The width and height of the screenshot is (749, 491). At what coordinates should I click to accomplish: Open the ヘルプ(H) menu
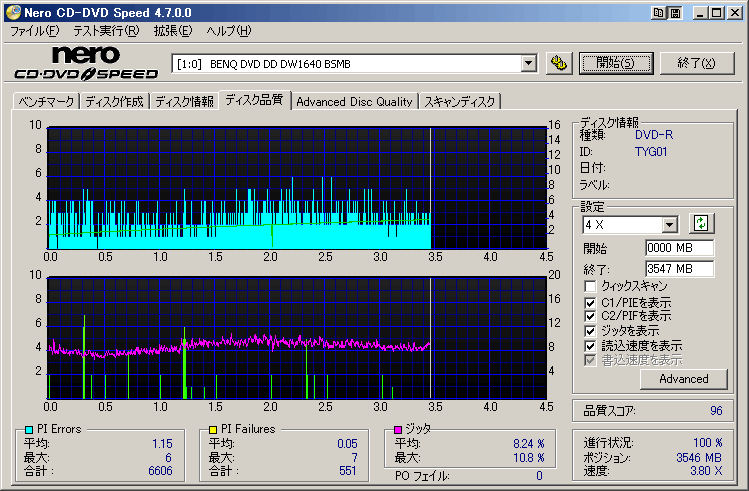(x=229, y=32)
